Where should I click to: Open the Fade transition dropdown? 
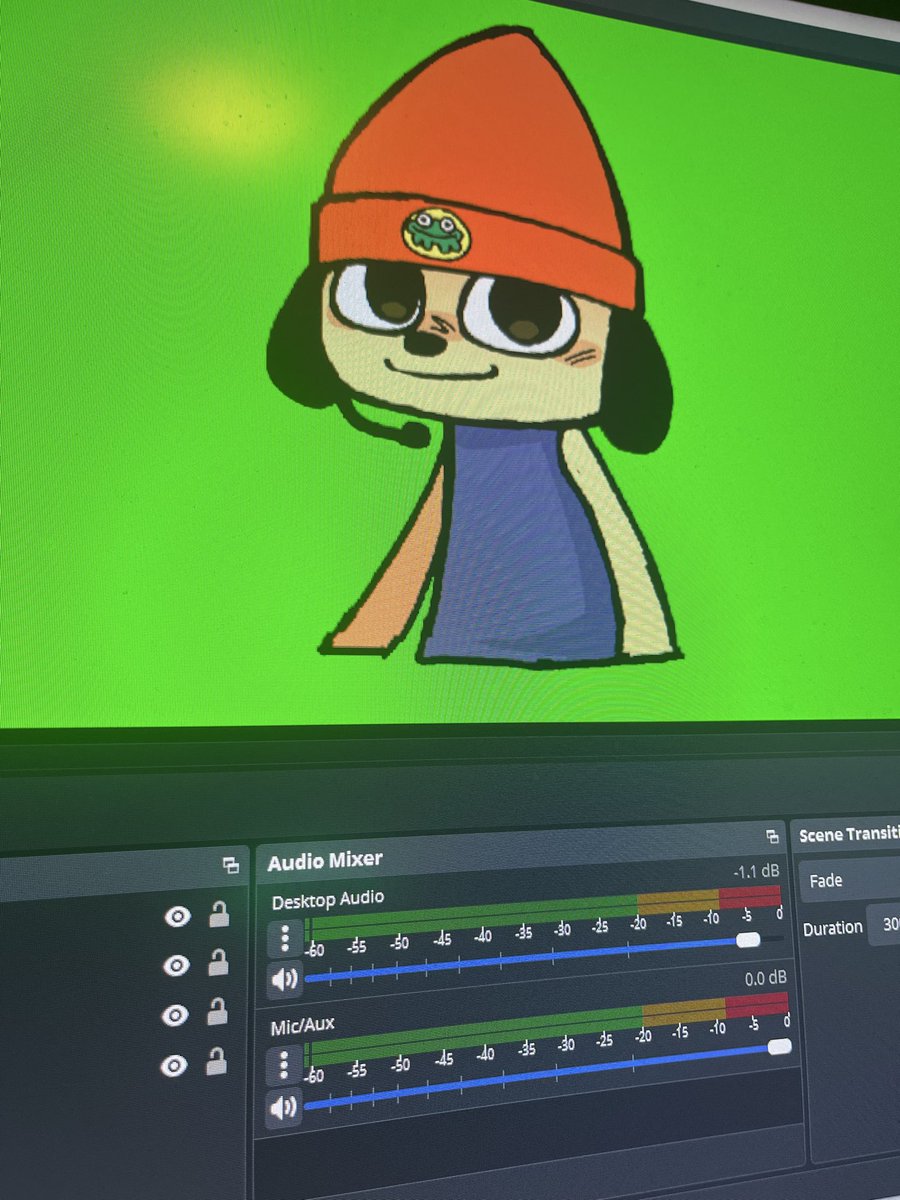tap(849, 880)
